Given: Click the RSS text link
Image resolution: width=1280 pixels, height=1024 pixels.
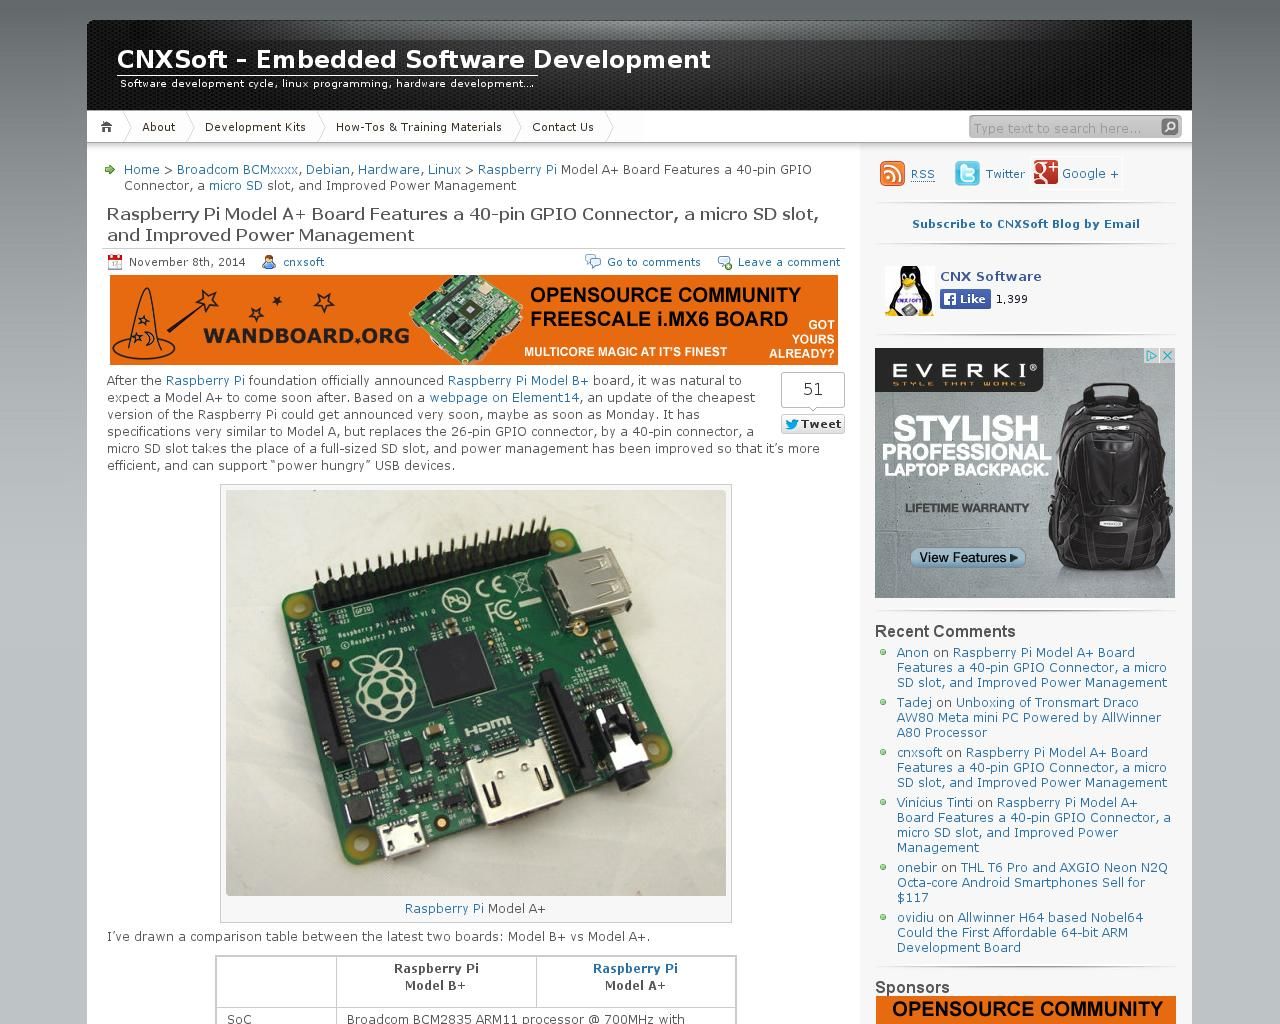Looking at the screenshot, I should point(923,174).
